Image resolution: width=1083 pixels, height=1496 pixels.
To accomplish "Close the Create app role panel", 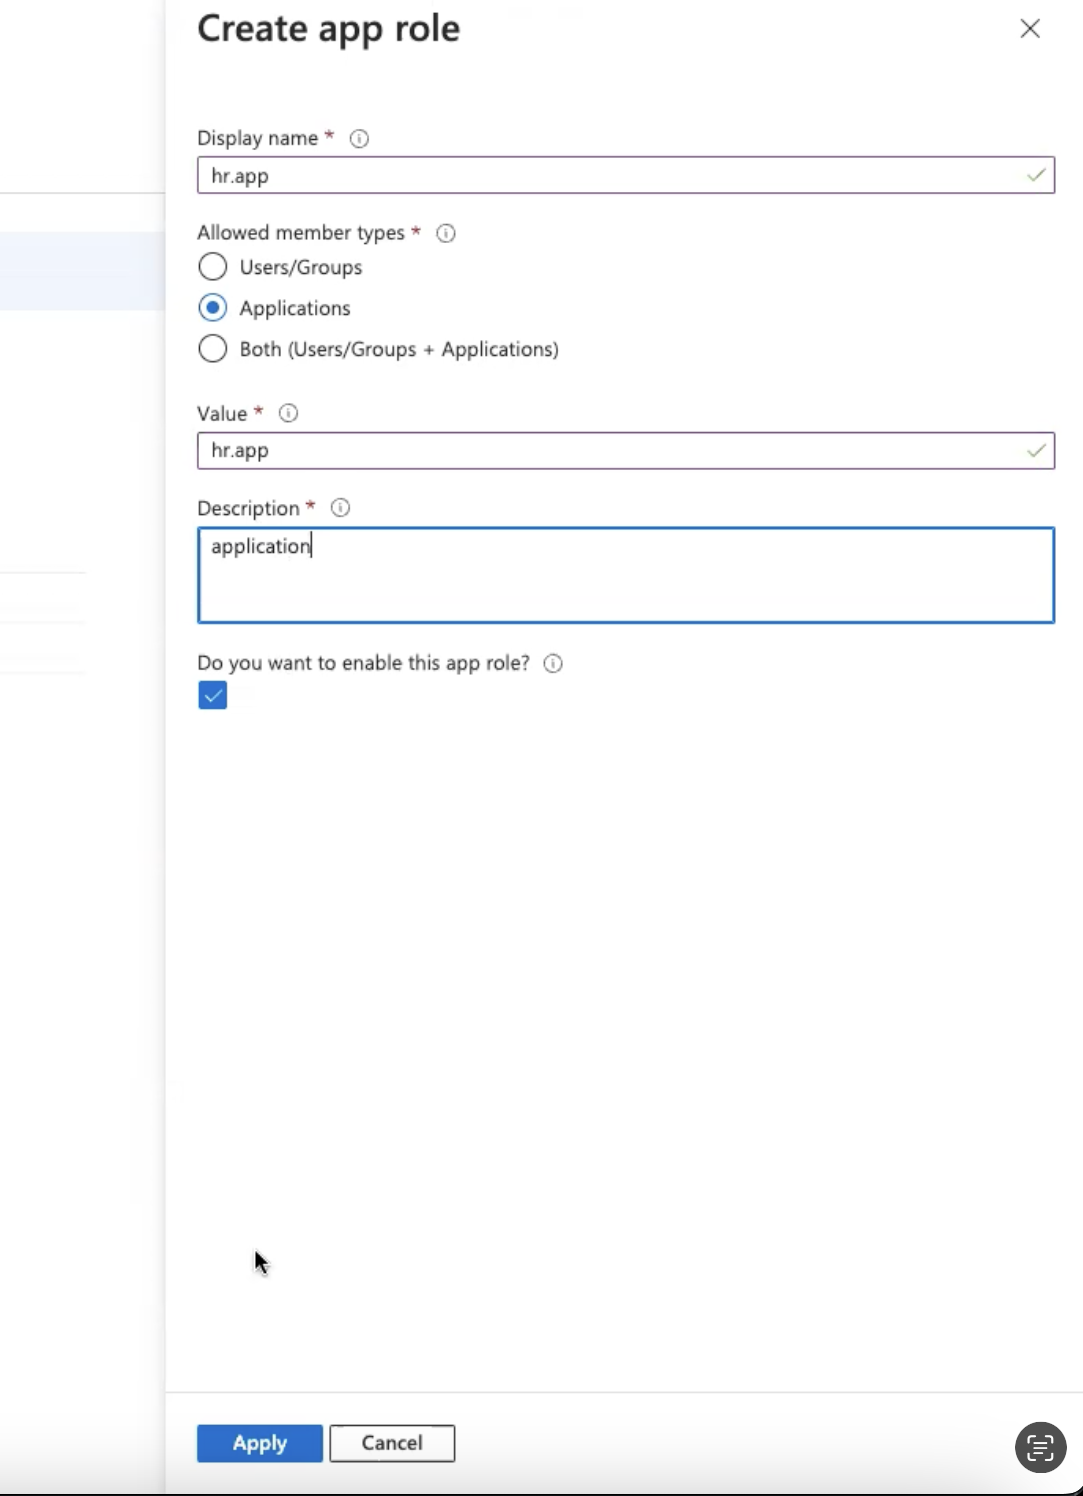I will click(1029, 28).
